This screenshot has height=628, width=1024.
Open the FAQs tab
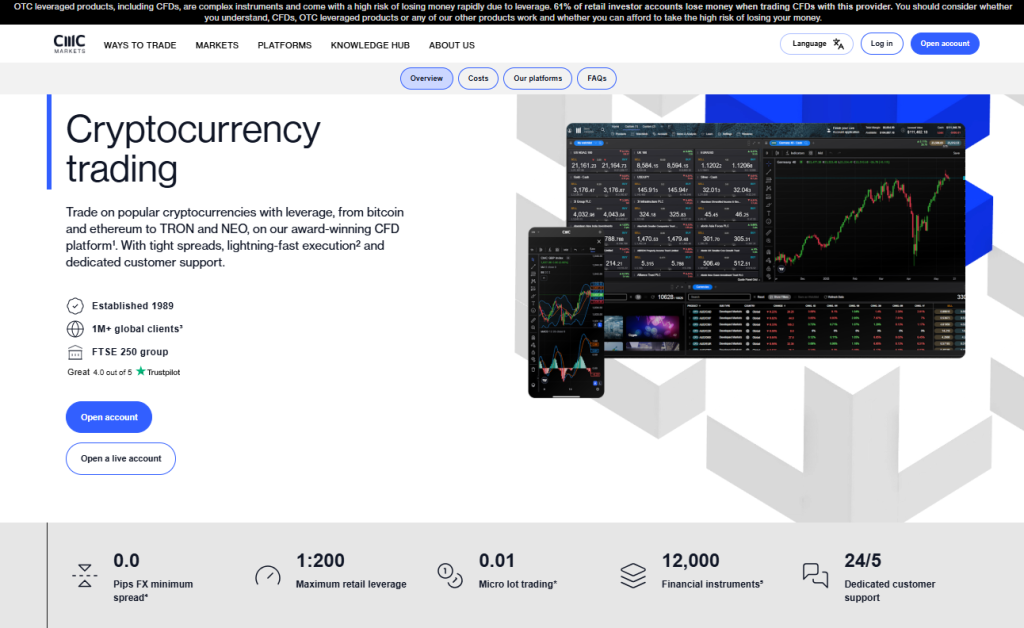[597, 78]
